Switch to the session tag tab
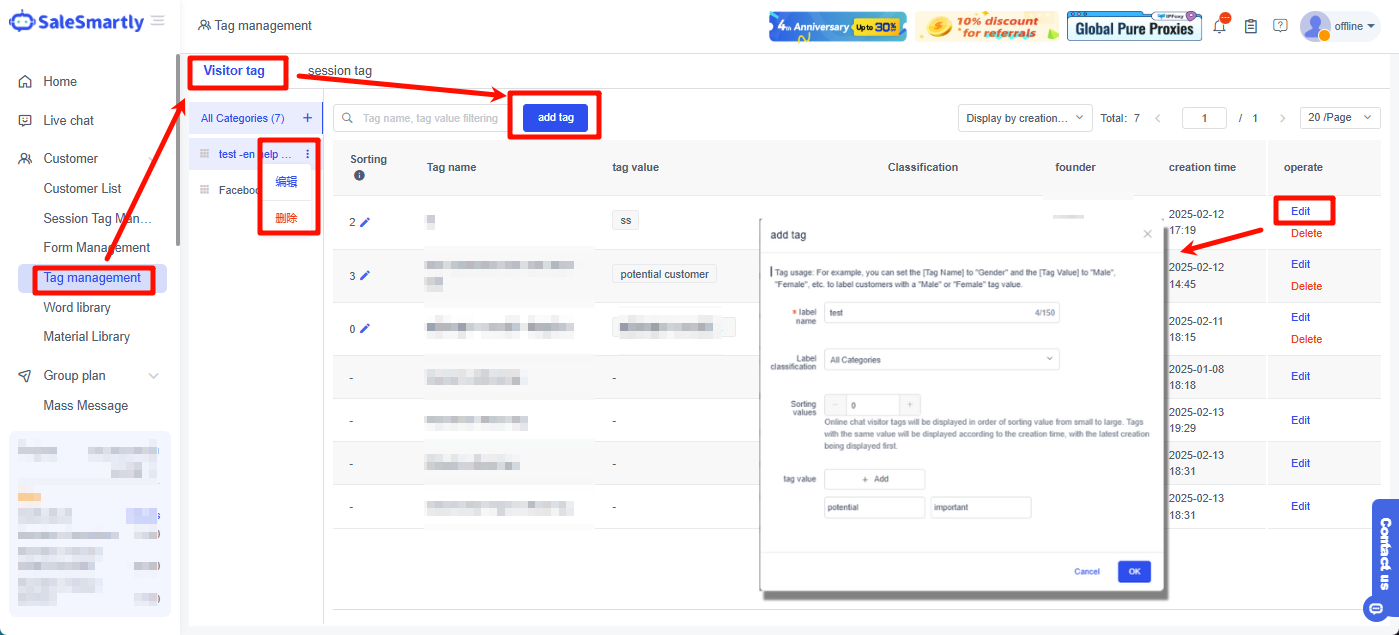1399x635 pixels. [x=340, y=71]
